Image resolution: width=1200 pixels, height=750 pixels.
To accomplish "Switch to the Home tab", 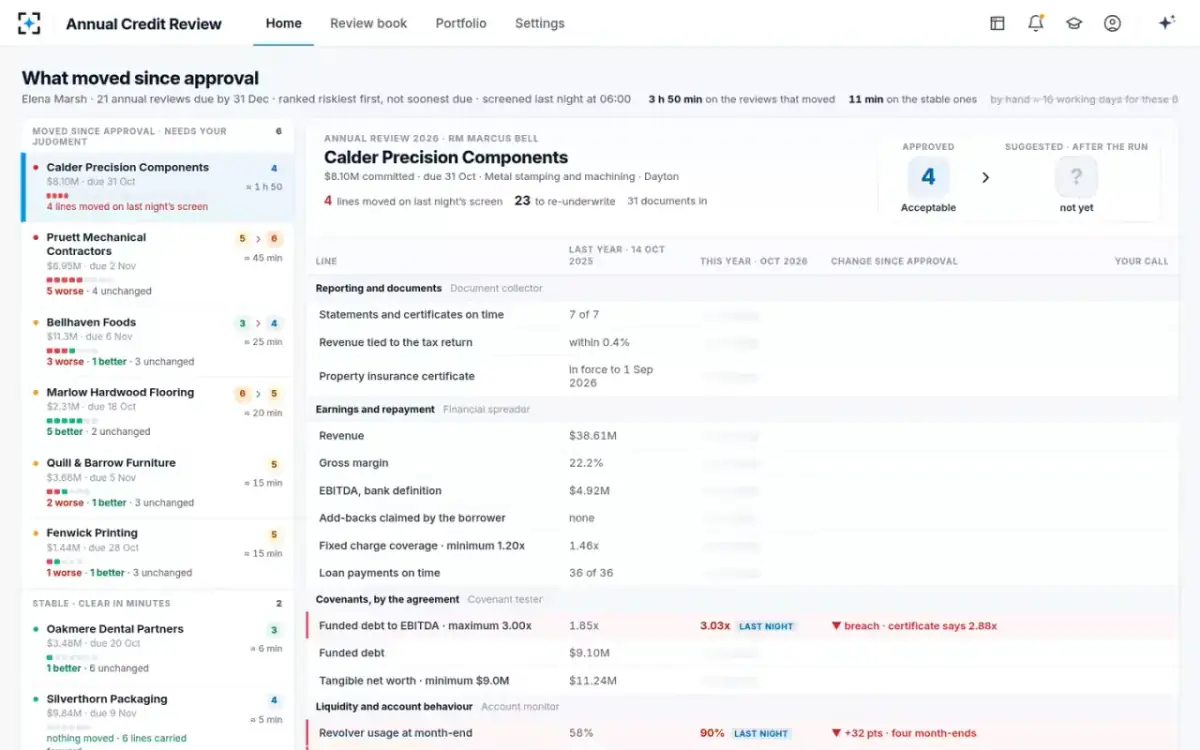I will [284, 23].
